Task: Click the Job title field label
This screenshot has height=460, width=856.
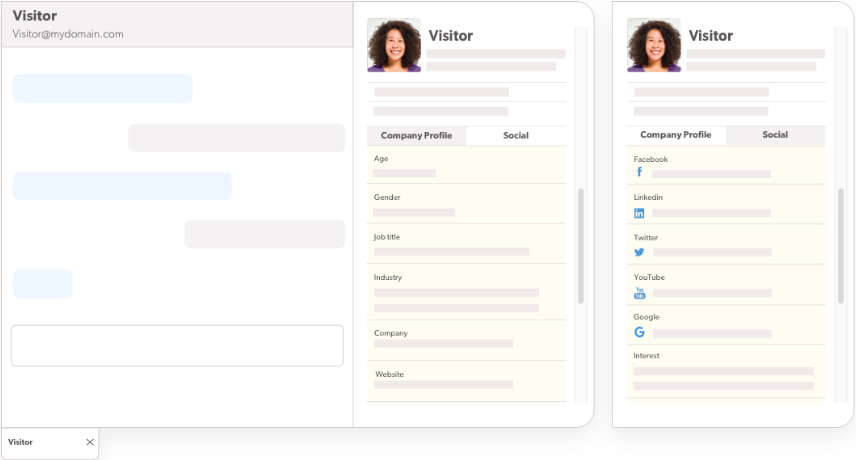Action: click(x=387, y=237)
